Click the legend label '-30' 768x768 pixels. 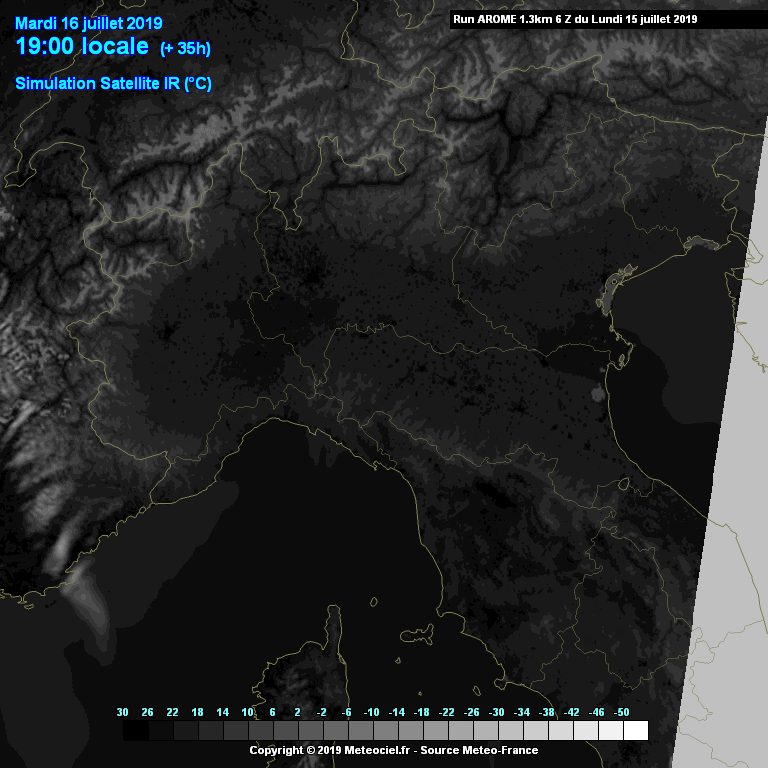(497, 712)
